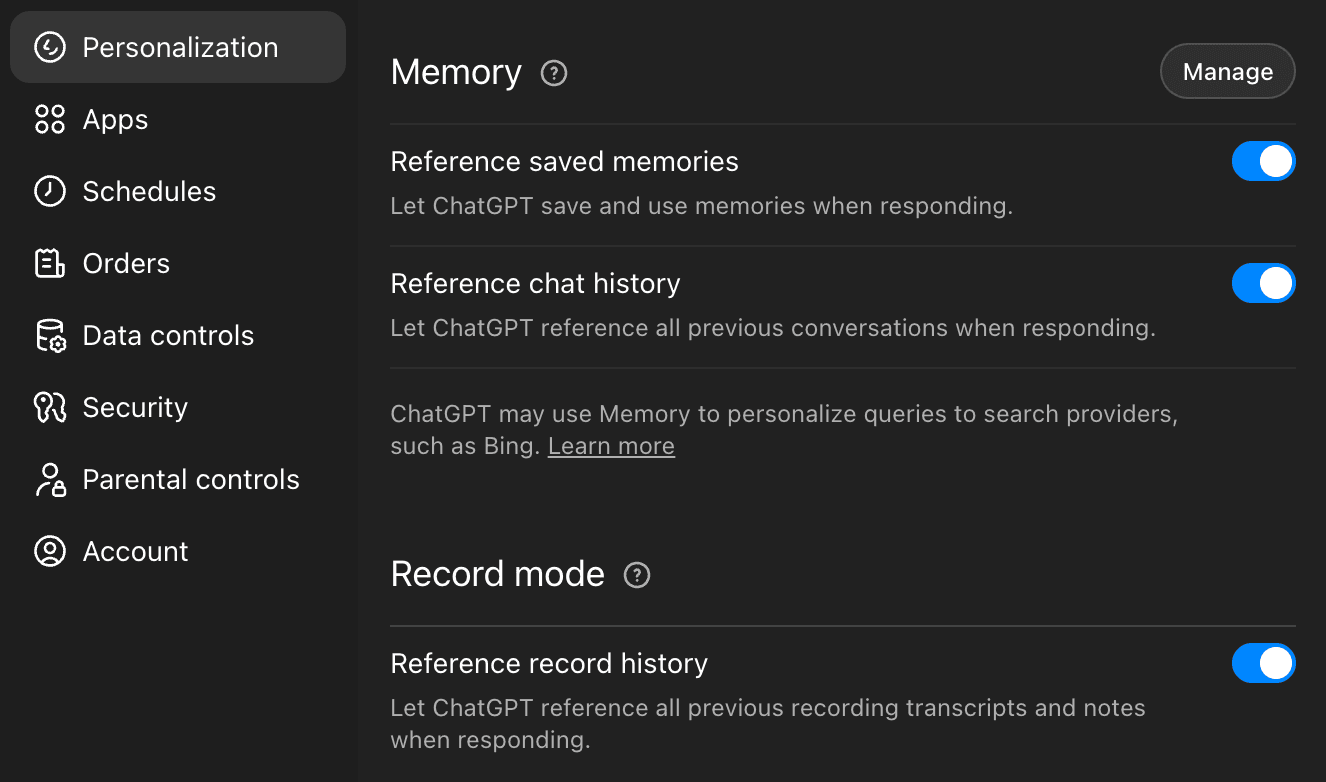Toggle off Reference chat history
The height and width of the screenshot is (782, 1326).
[x=1264, y=283]
